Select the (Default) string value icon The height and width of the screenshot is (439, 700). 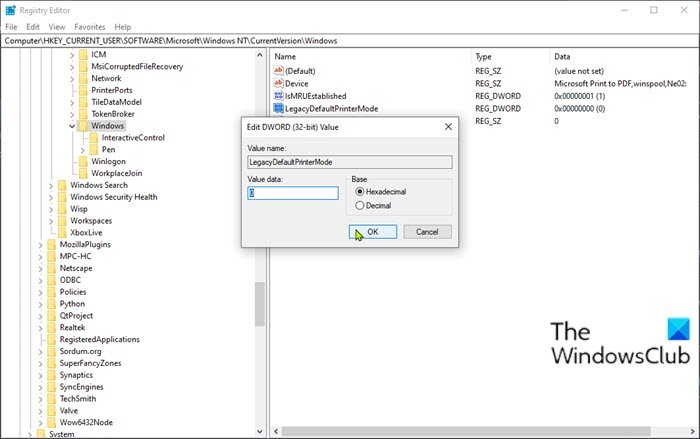[278, 71]
